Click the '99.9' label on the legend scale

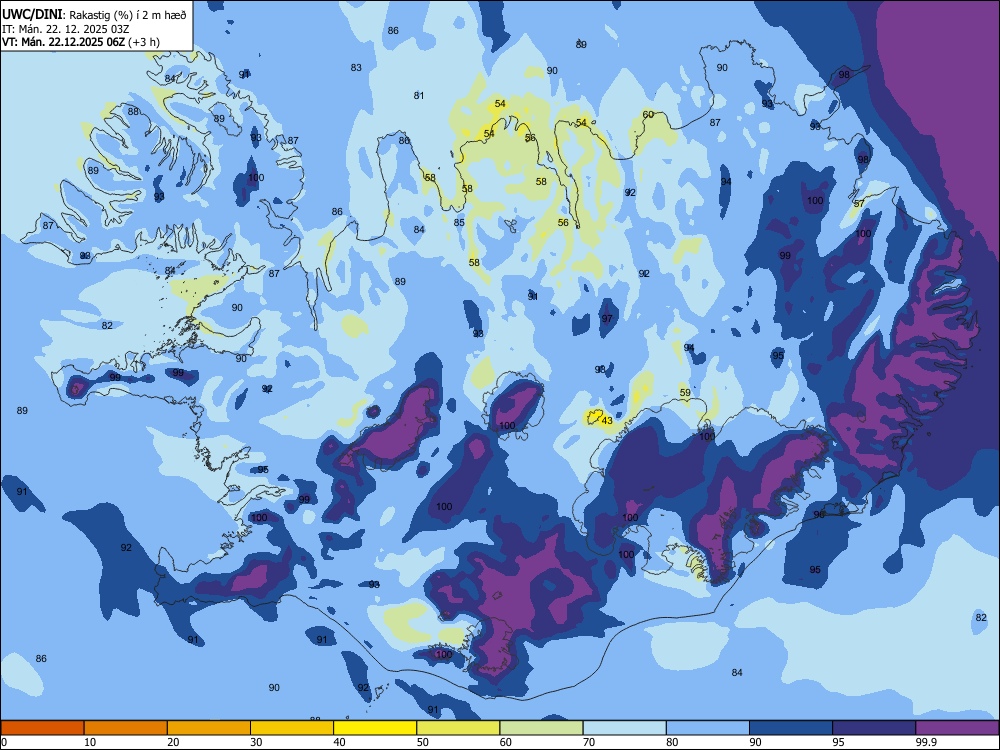coord(924,742)
